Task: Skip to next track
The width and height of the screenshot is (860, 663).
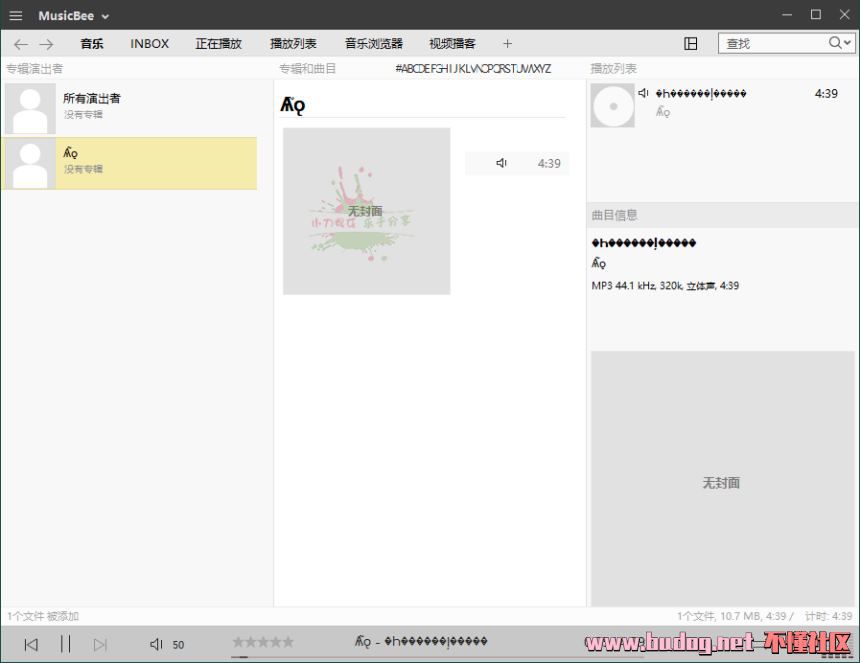Action: pyautogui.click(x=100, y=644)
